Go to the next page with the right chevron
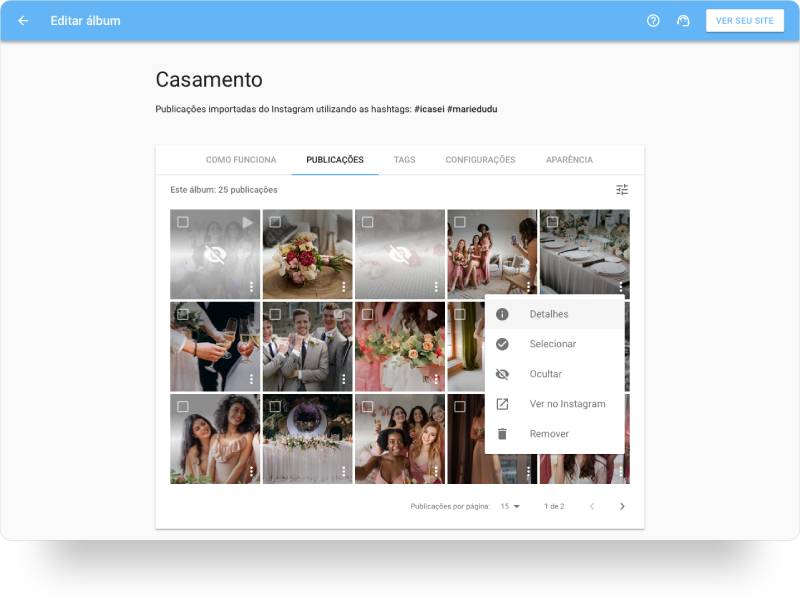800x603 pixels. [622, 507]
